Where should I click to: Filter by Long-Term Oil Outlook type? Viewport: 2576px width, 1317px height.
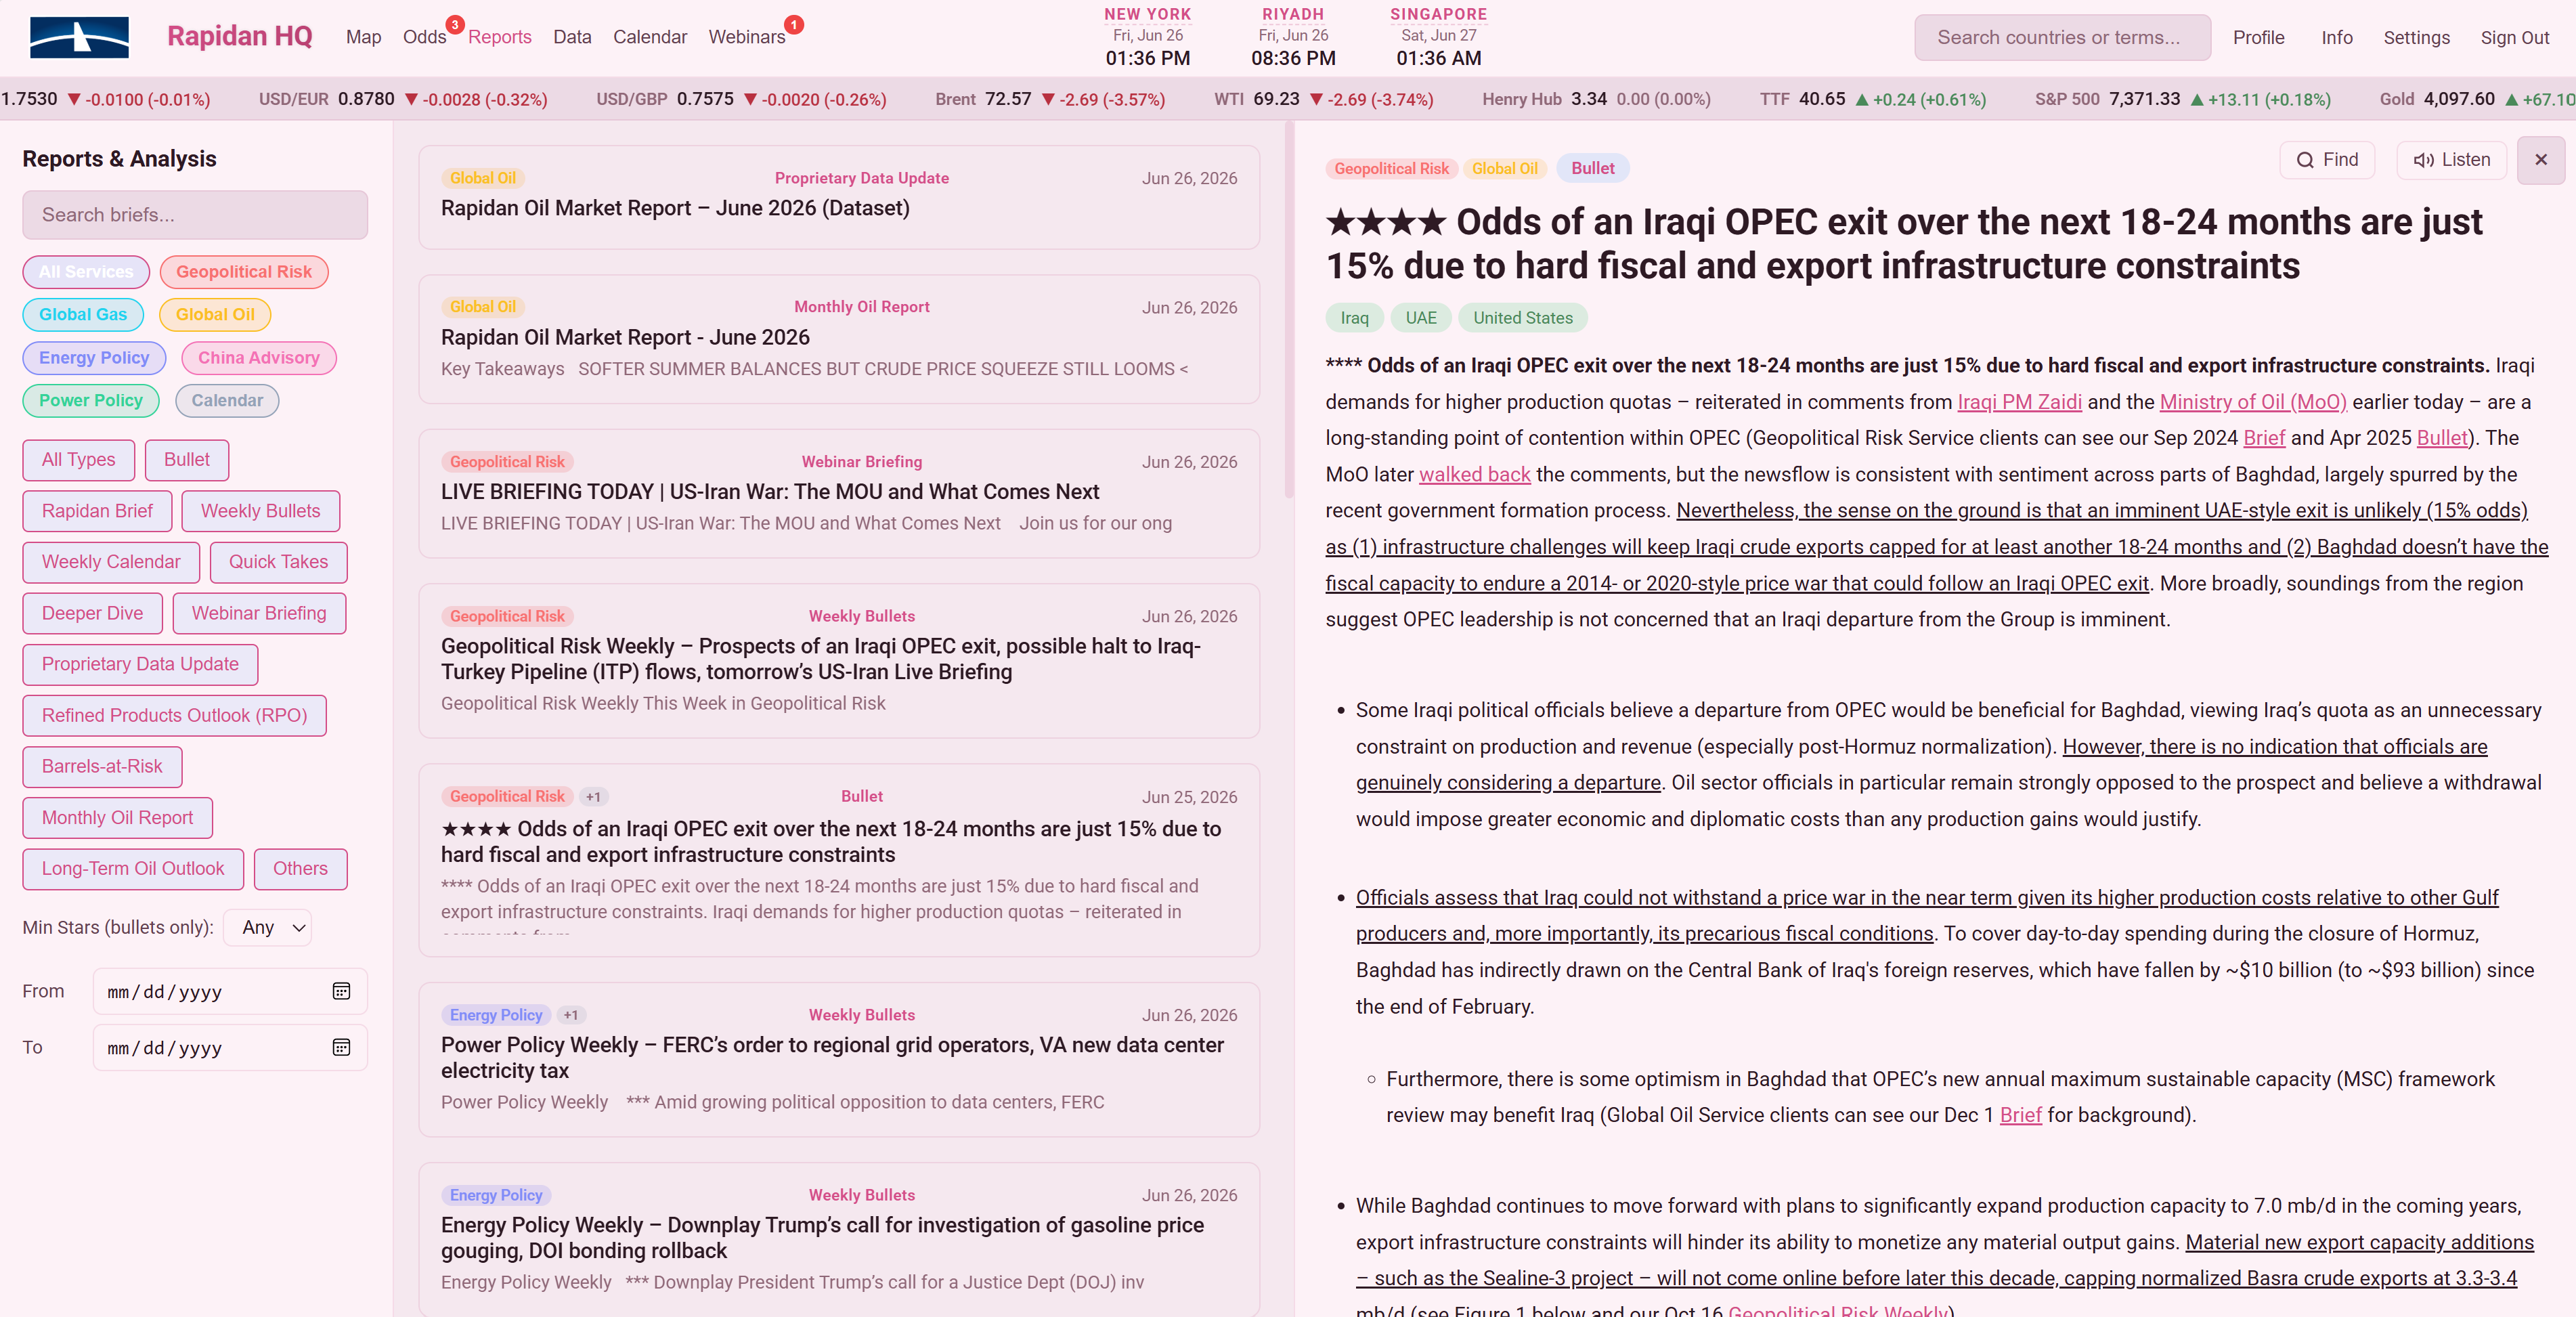pos(133,868)
